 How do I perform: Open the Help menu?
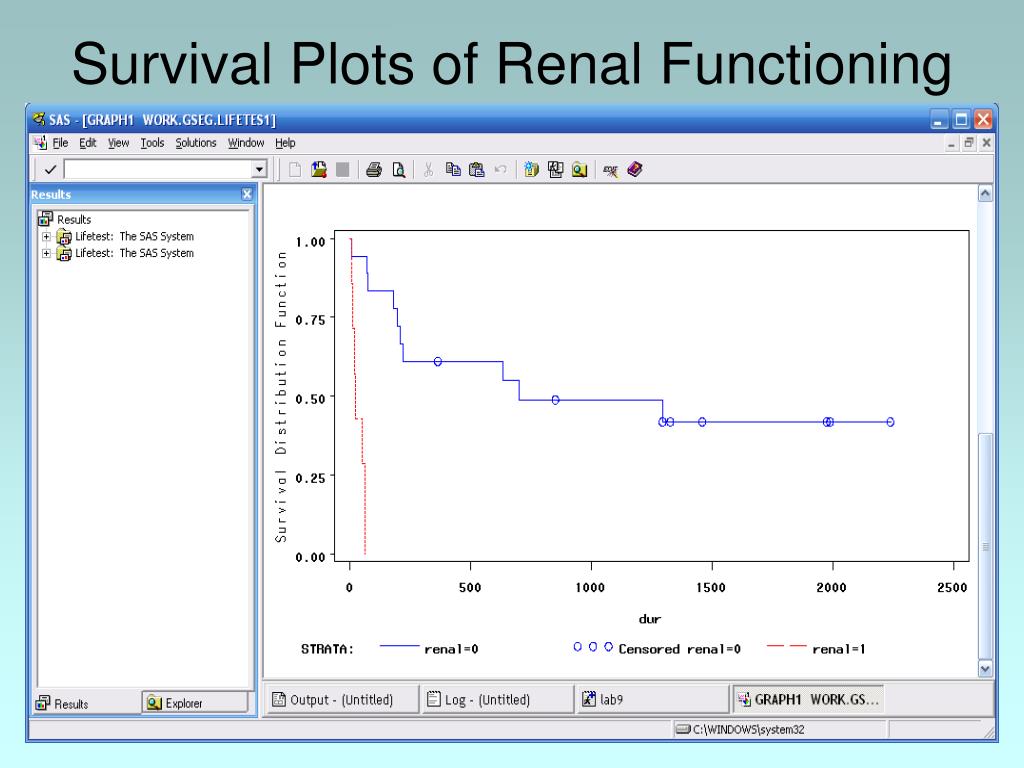[285, 142]
